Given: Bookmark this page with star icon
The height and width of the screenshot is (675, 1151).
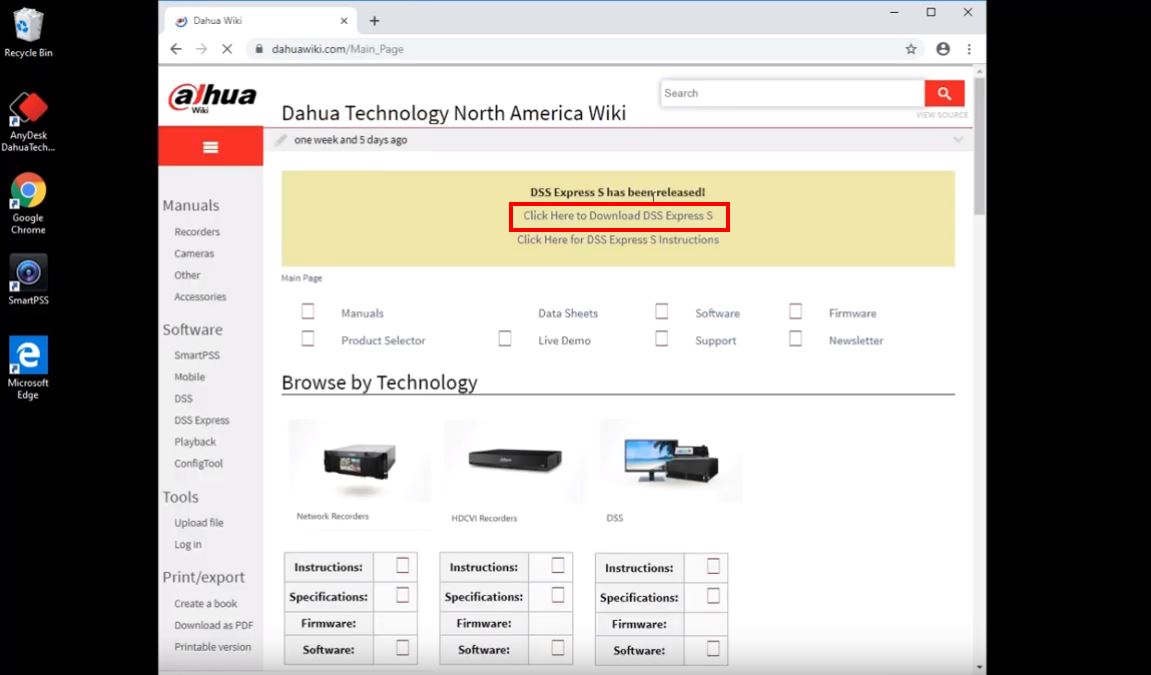Looking at the screenshot, I should [x=911, y=49].
